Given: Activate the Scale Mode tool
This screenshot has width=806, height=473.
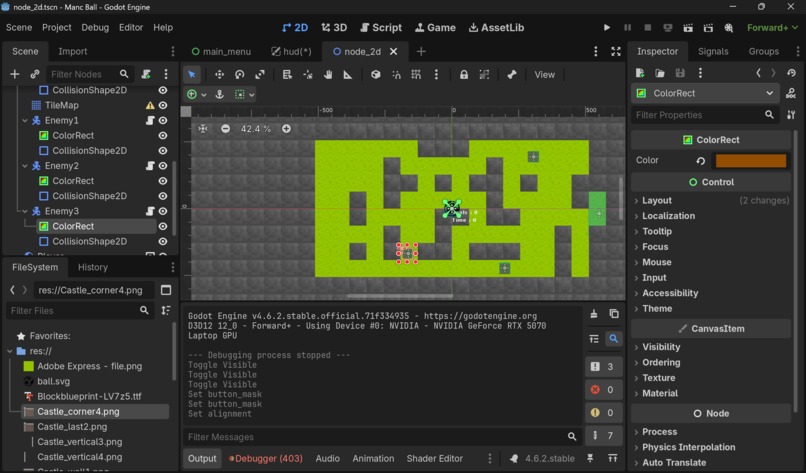Looking at the screenshot, I should tap(260, 75).
